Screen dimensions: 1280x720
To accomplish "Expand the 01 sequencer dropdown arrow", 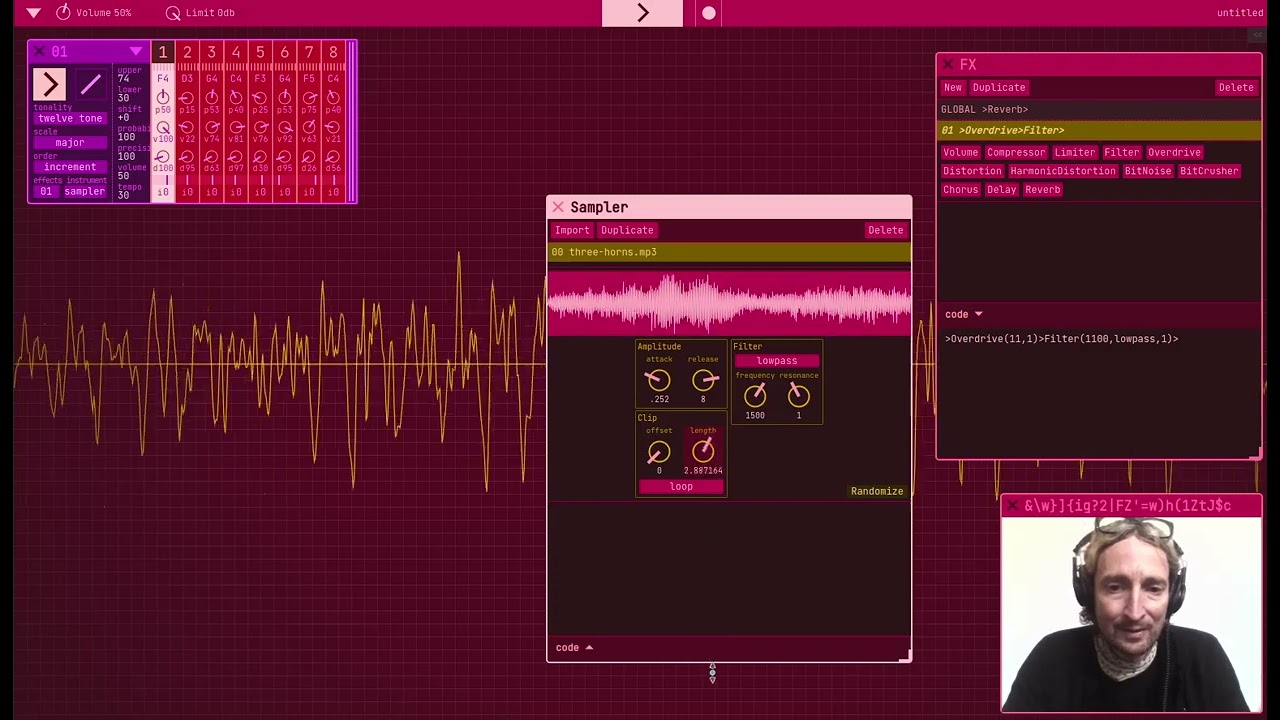I will point(135,52).
